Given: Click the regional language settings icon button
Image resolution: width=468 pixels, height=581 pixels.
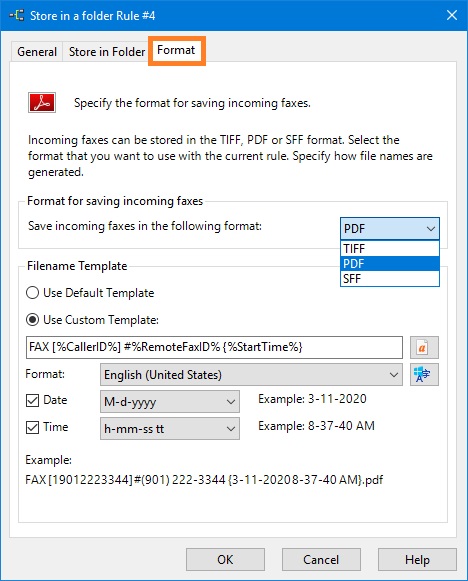Looking at the screenshot, I should (424, 375).
